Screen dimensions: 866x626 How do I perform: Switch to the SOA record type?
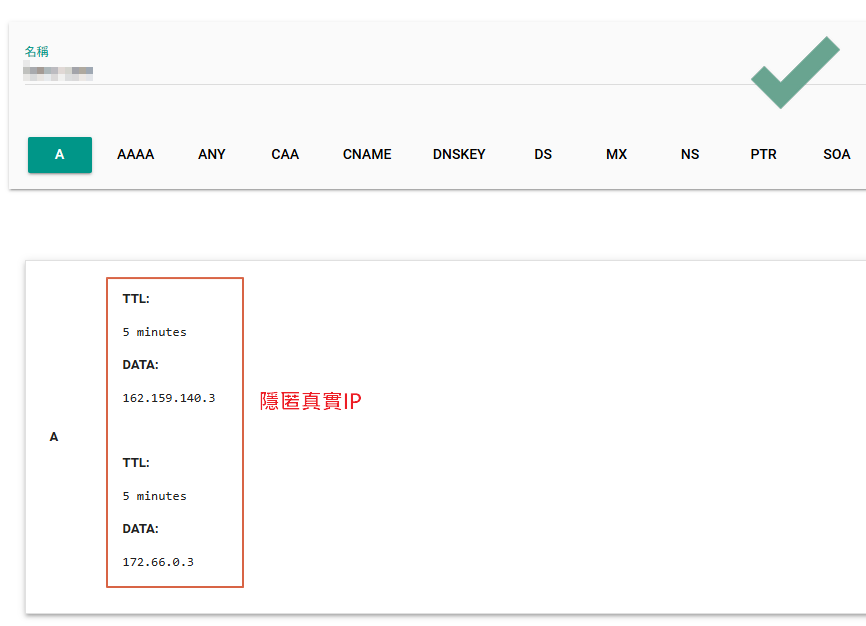click(836, 155)
